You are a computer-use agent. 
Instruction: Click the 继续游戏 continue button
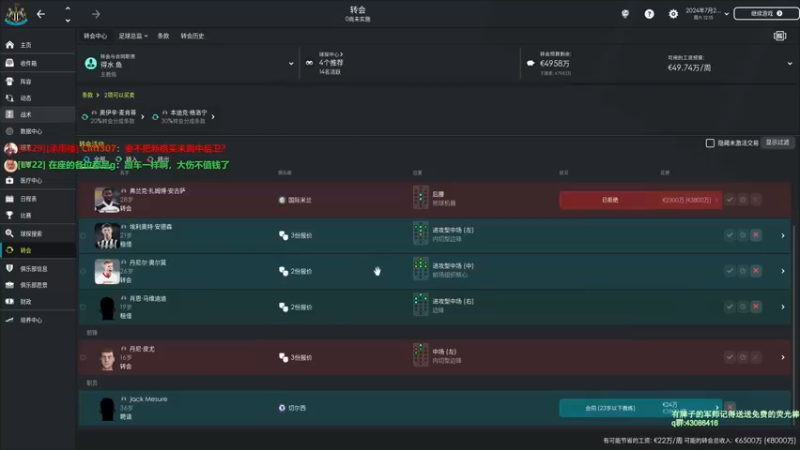(x=766, y=14)
